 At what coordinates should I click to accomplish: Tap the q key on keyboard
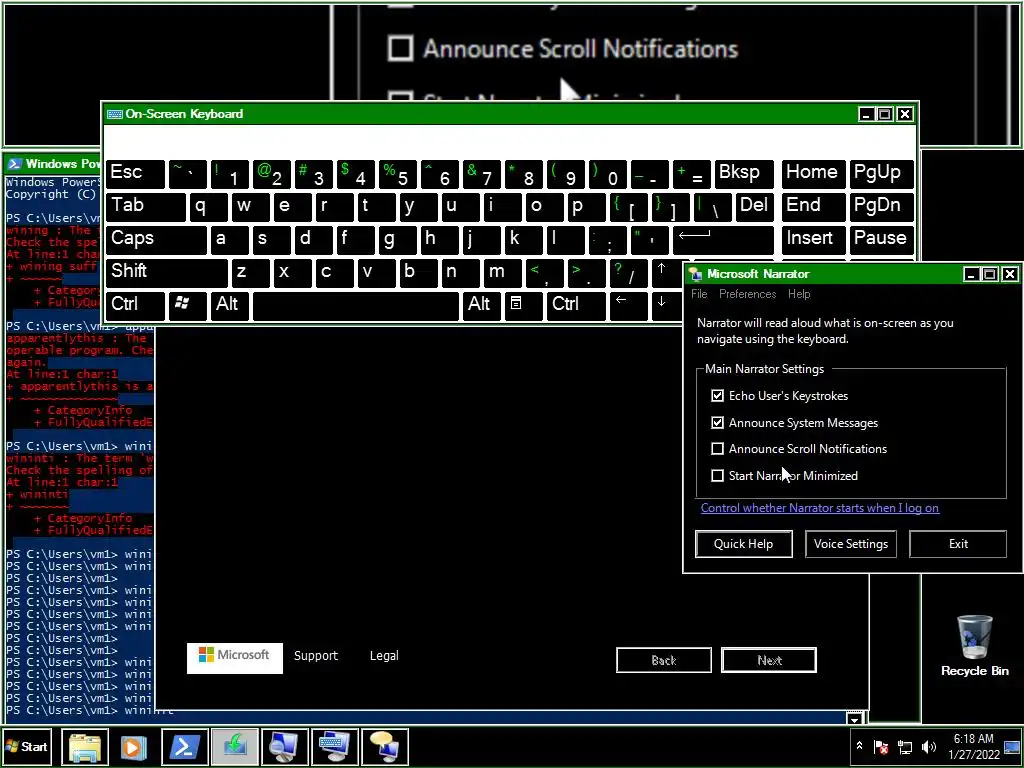tap(208, 206)
